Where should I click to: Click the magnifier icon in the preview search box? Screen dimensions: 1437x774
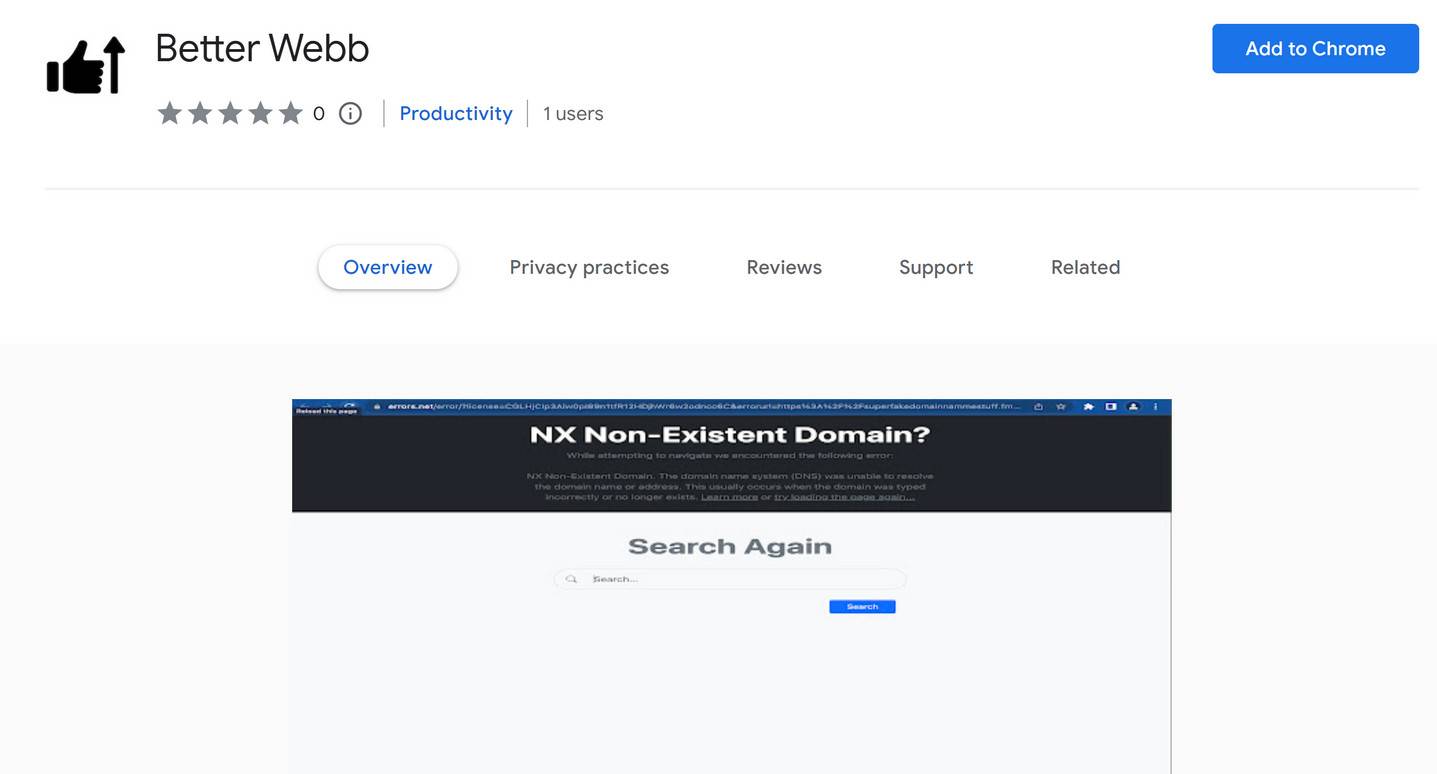[571, 579]
